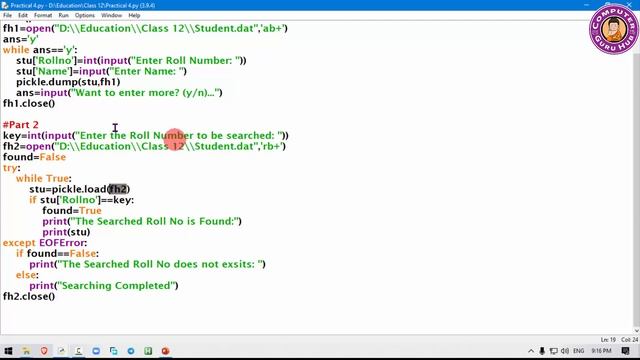Click the Python file icon in title bar
The image size is (640, 360).
pos(5,5)
